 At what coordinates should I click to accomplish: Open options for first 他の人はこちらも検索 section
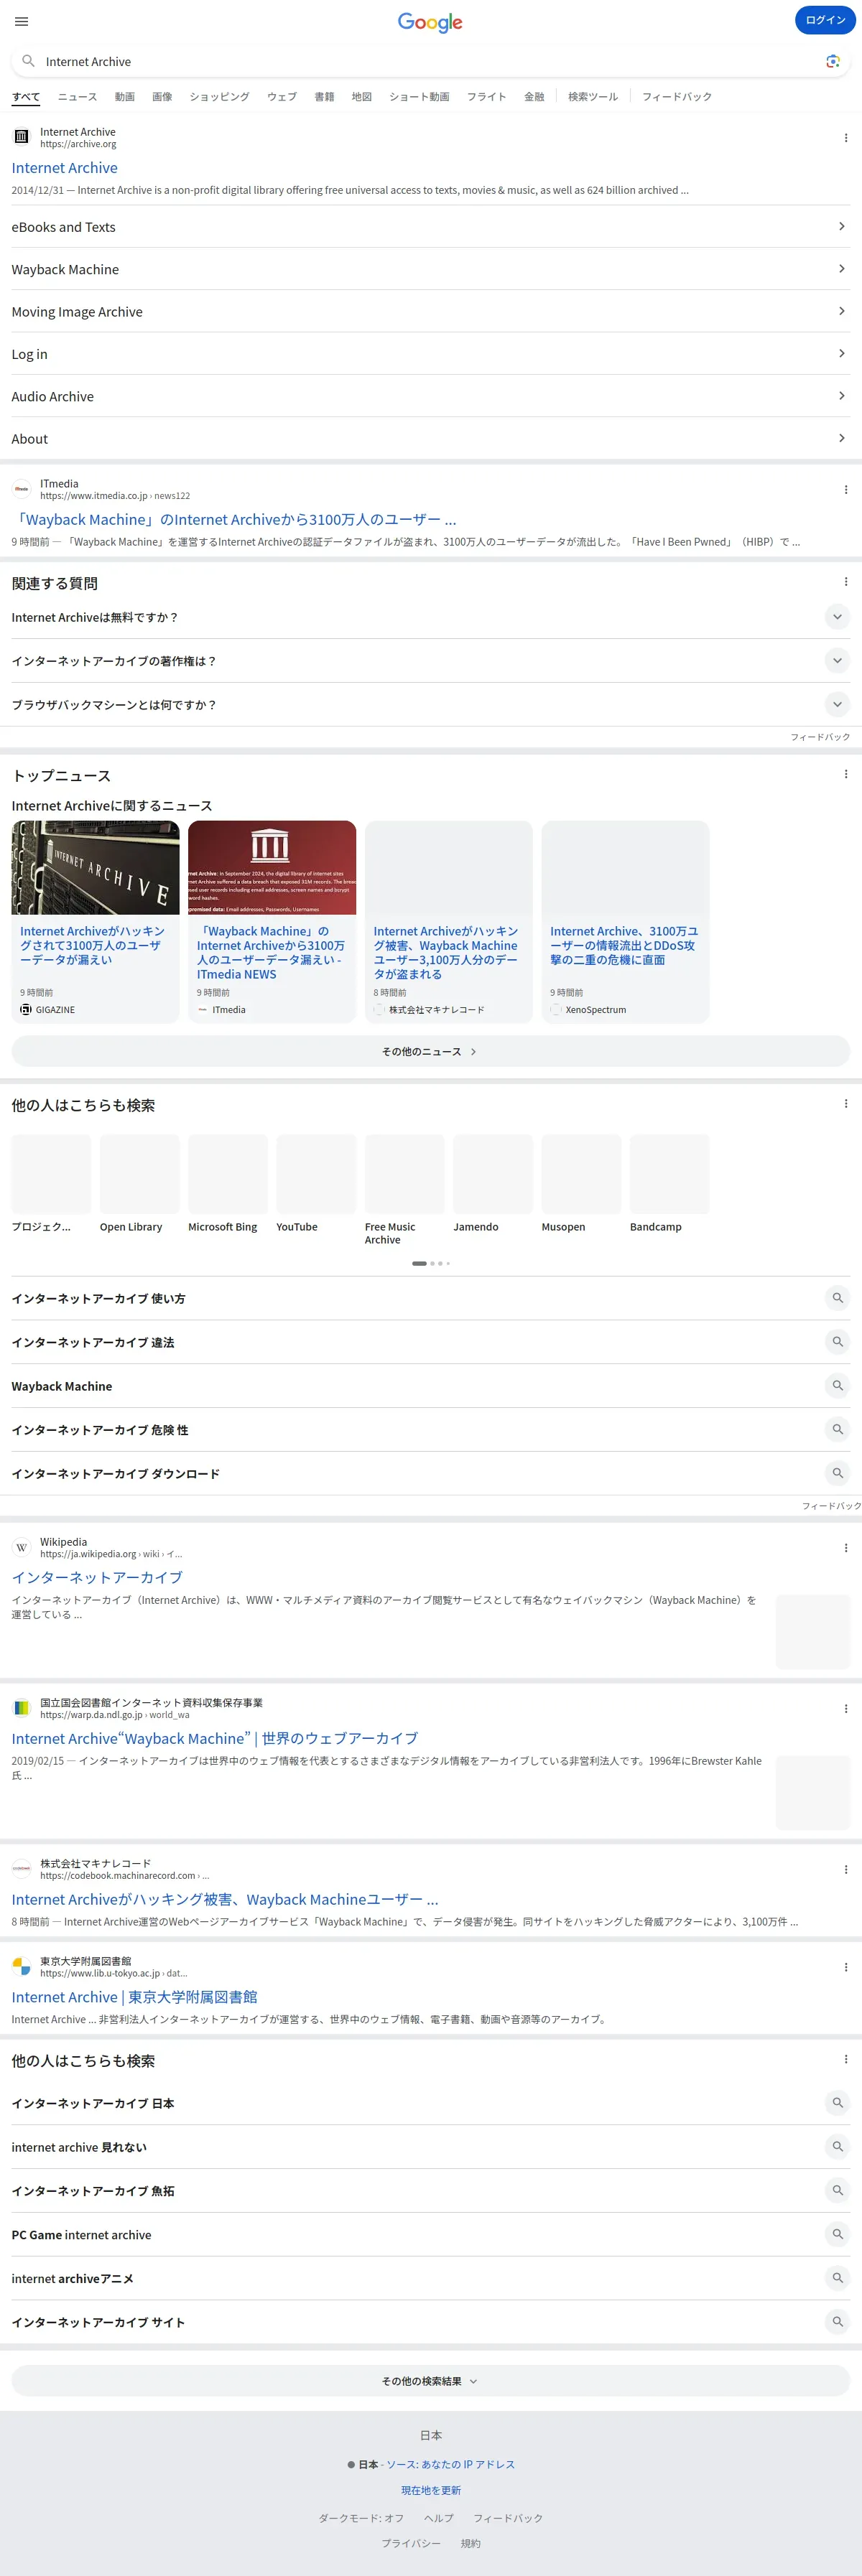point(845,1104)
